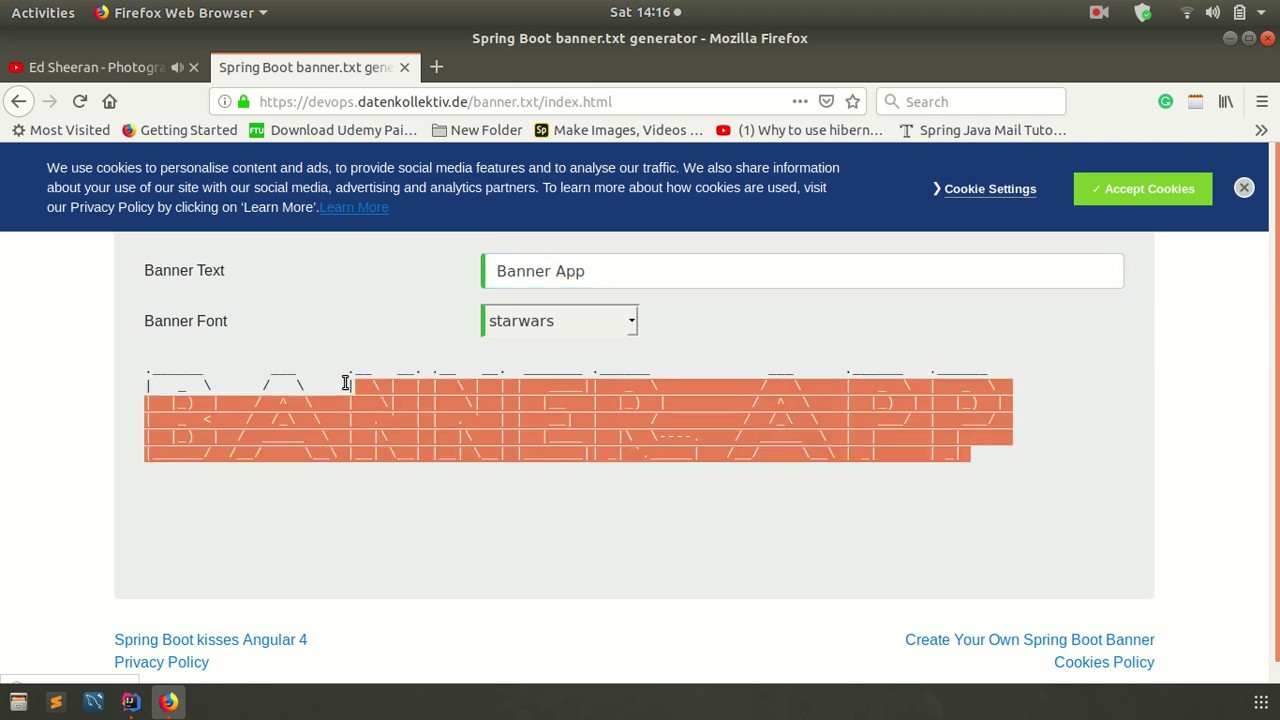Open Spring Boot kisses Angular 4 link

211,640
